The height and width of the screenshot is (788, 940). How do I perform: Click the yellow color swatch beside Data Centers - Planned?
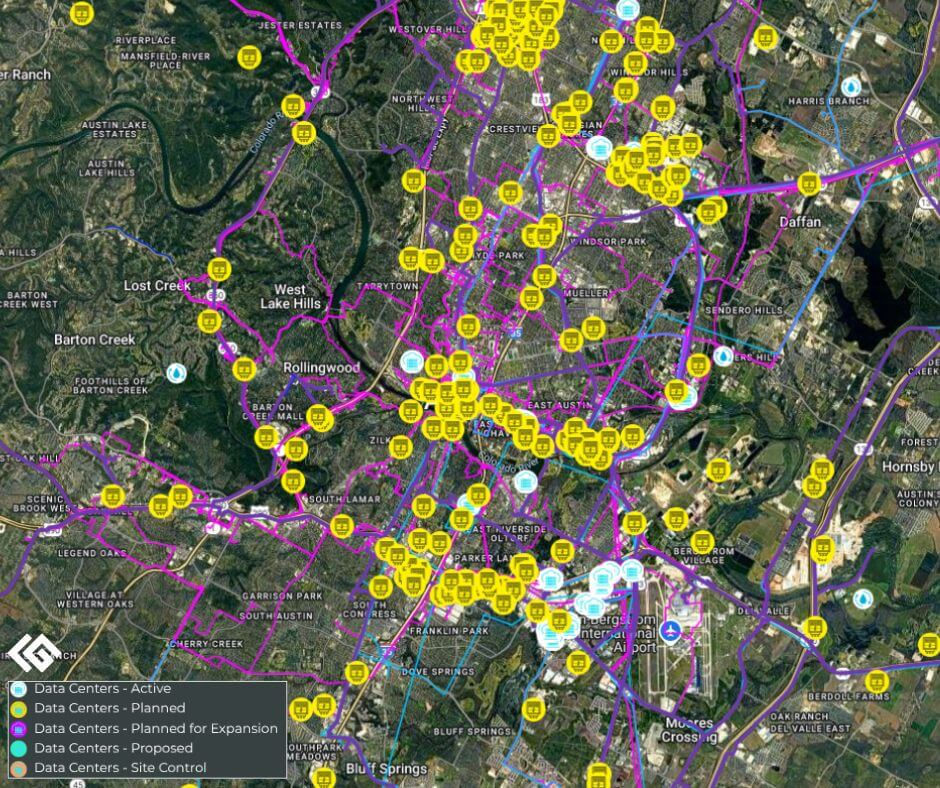pos(17,708)
